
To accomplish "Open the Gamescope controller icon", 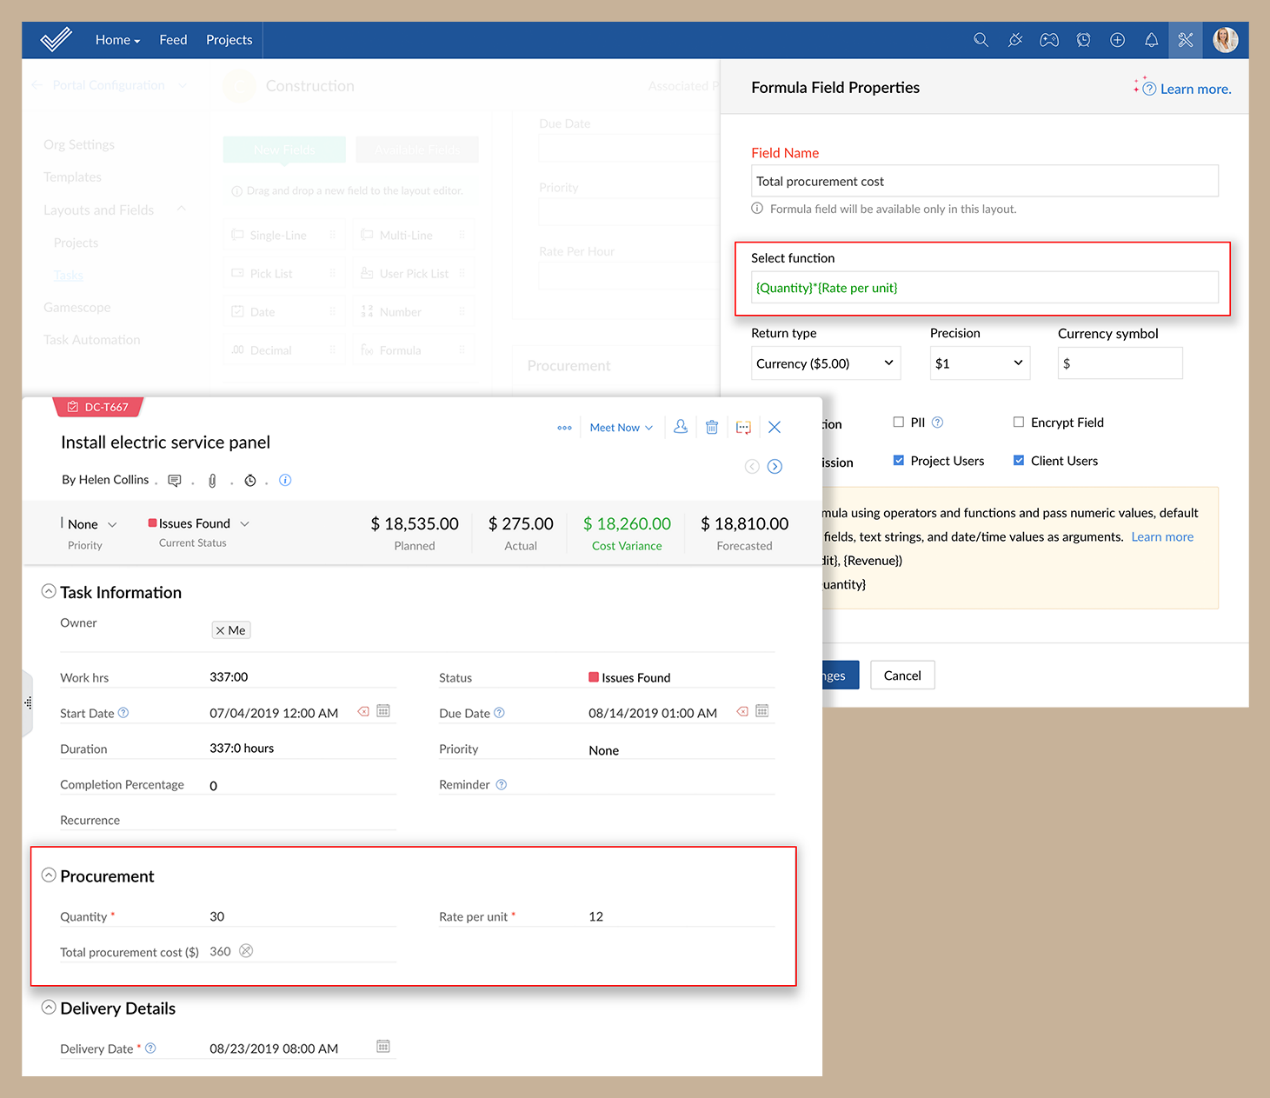I will [x=1048, y=40].
